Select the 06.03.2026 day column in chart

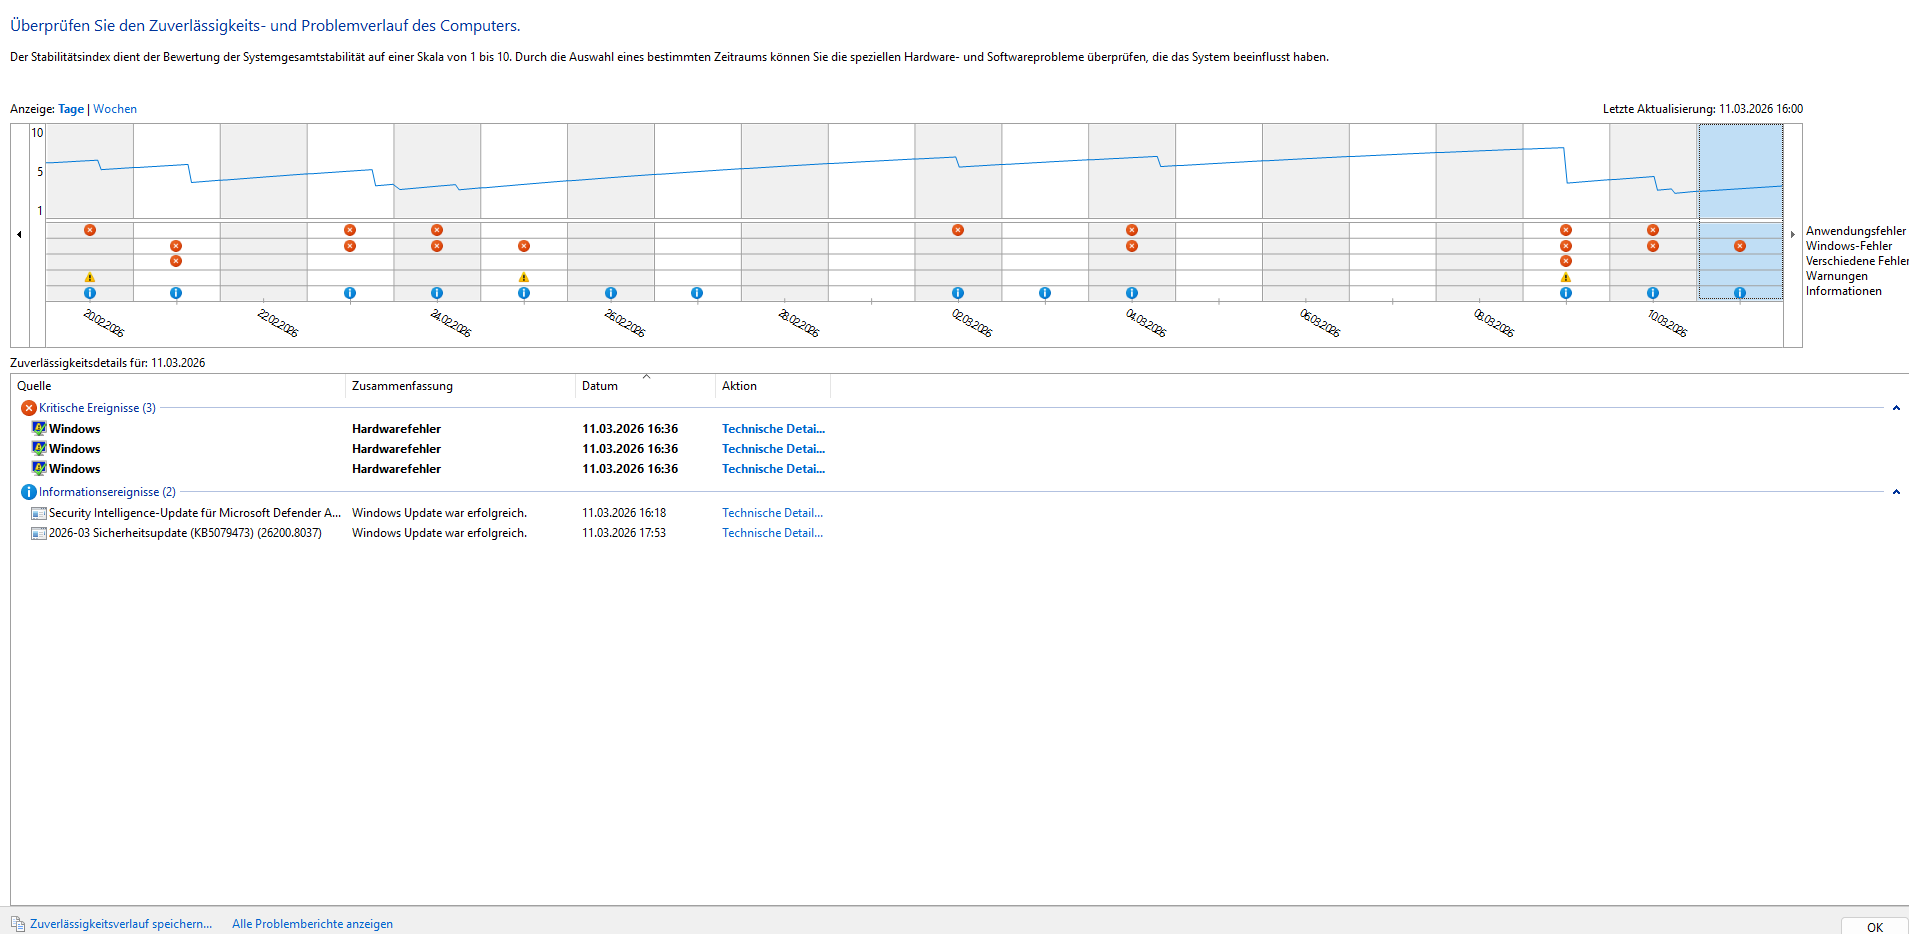pos(1306,212)
